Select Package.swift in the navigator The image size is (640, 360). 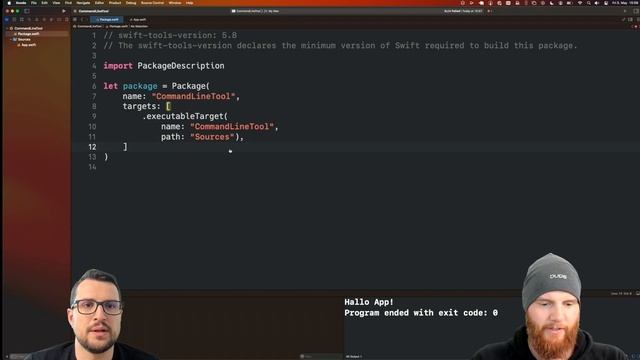point(28,33)
